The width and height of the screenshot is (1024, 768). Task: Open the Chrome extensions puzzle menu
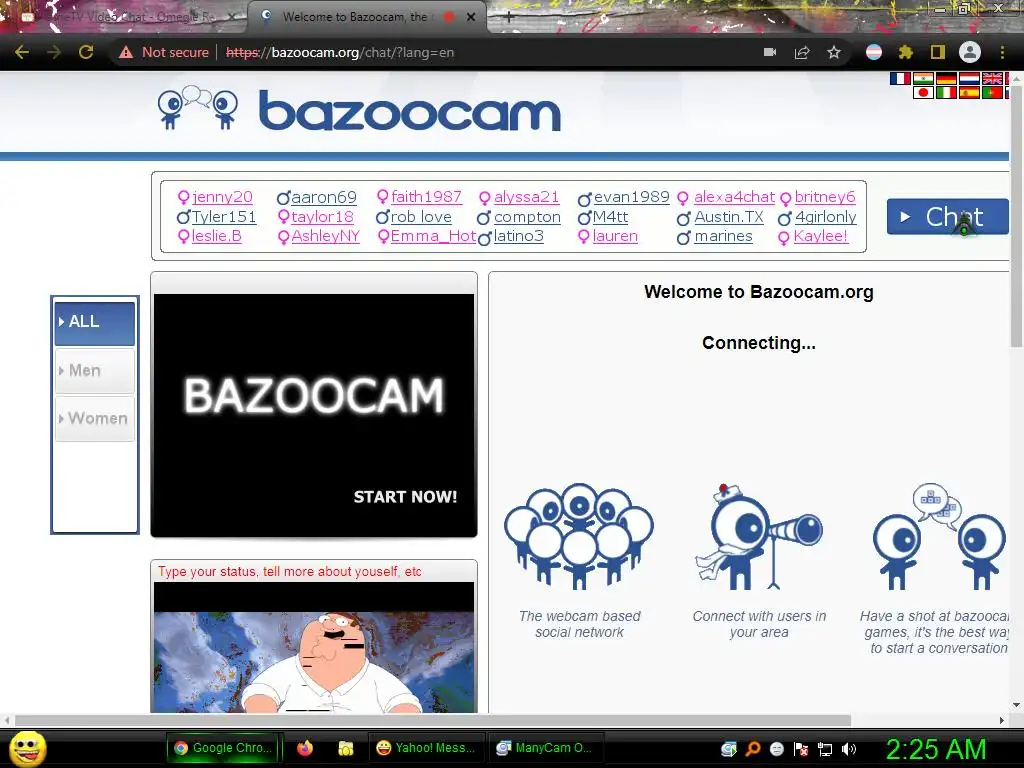(905, 52)
